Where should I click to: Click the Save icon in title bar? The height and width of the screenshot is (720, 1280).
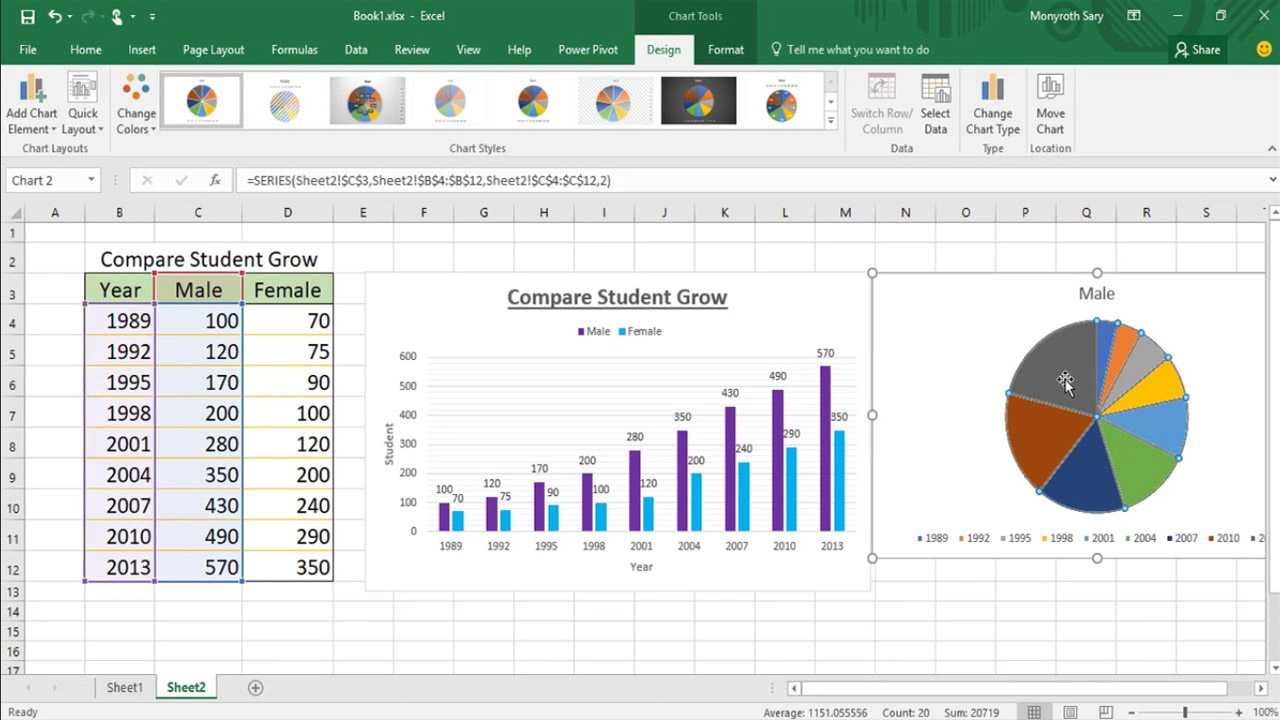click(x=27, y=16)
